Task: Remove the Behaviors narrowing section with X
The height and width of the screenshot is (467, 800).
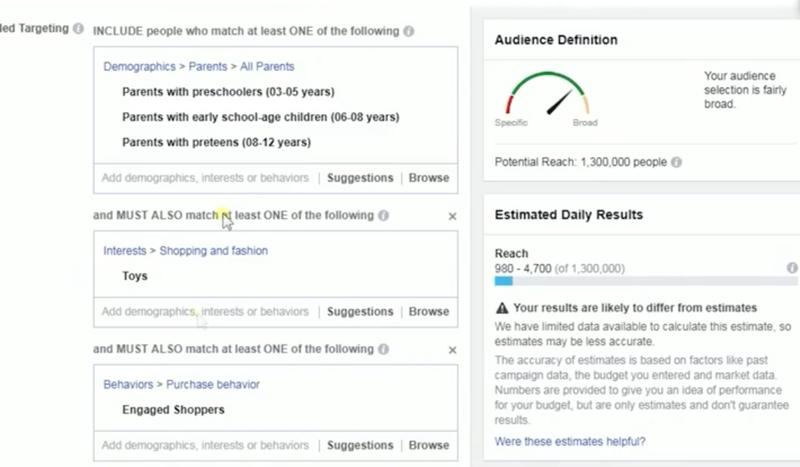Action: (452, 351)
